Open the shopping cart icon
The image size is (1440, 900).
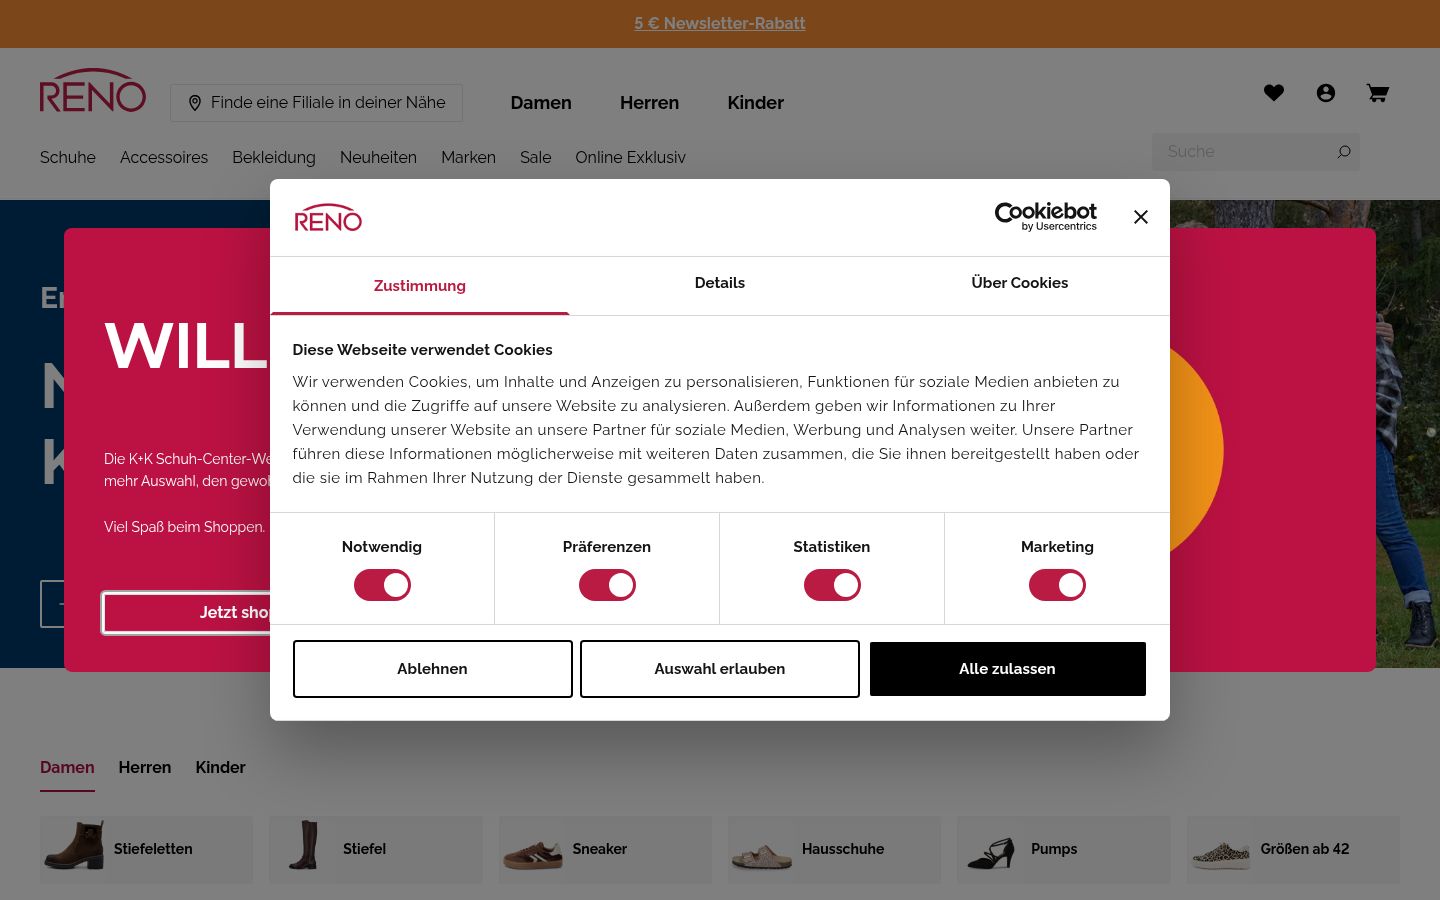coord(1378,93)
